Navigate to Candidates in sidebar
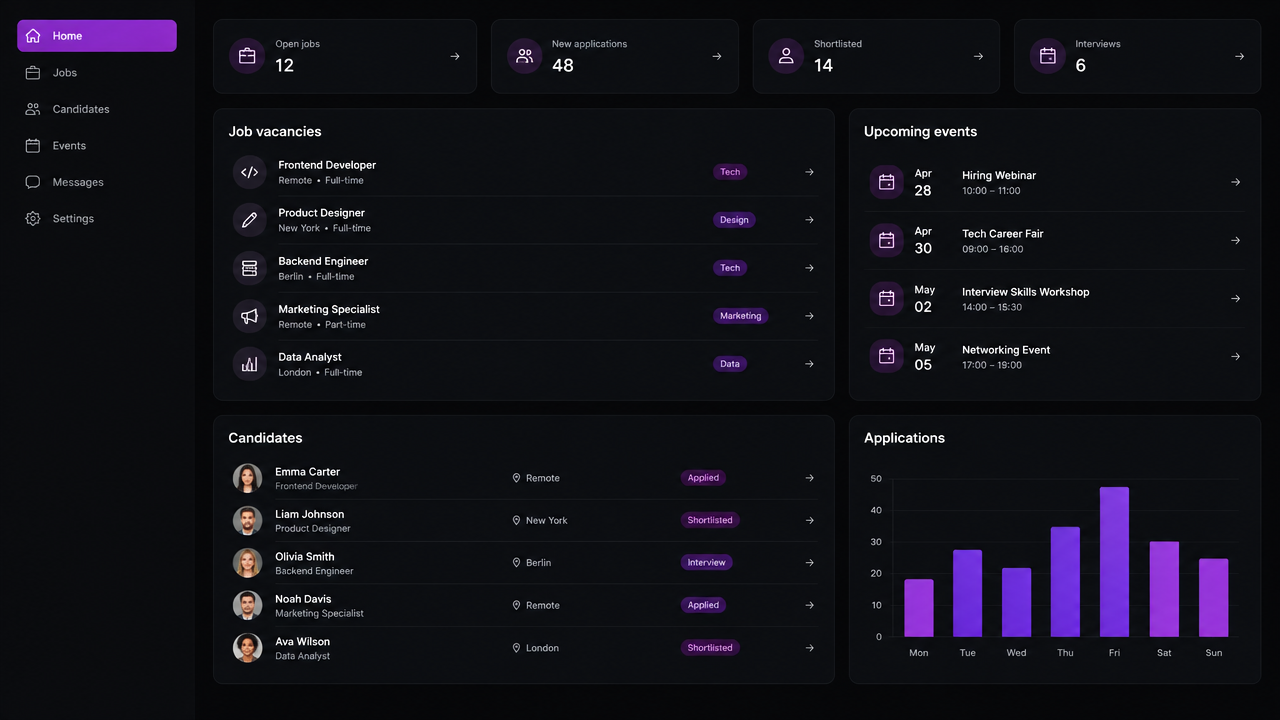Image resolution: width=1280 pixels, height=720 pixels. [x=97, y=109]
